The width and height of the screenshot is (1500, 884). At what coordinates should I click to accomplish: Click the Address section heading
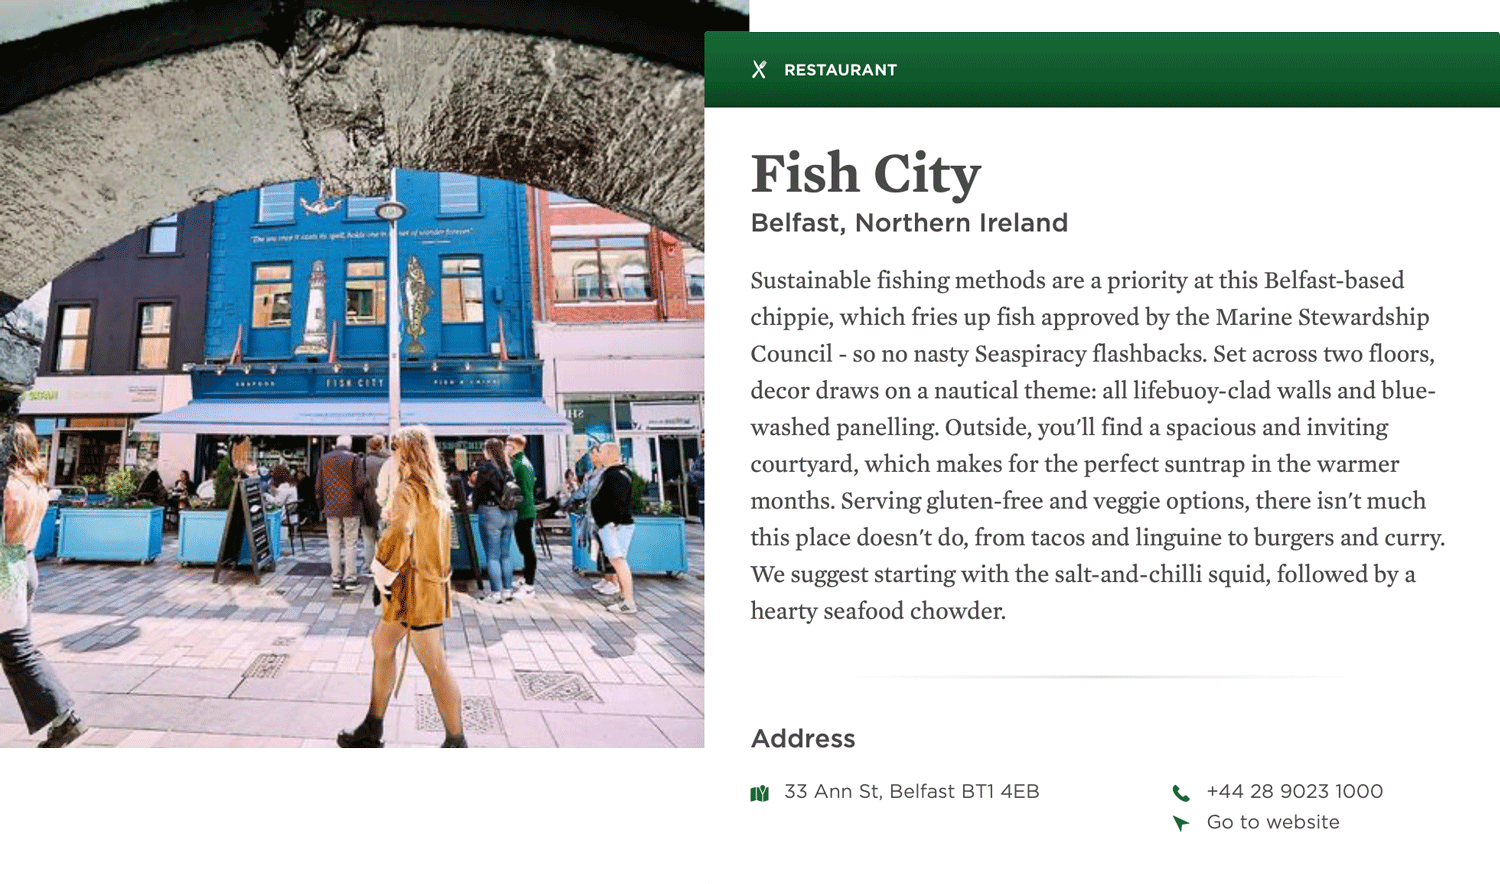(x=803, y=739)
